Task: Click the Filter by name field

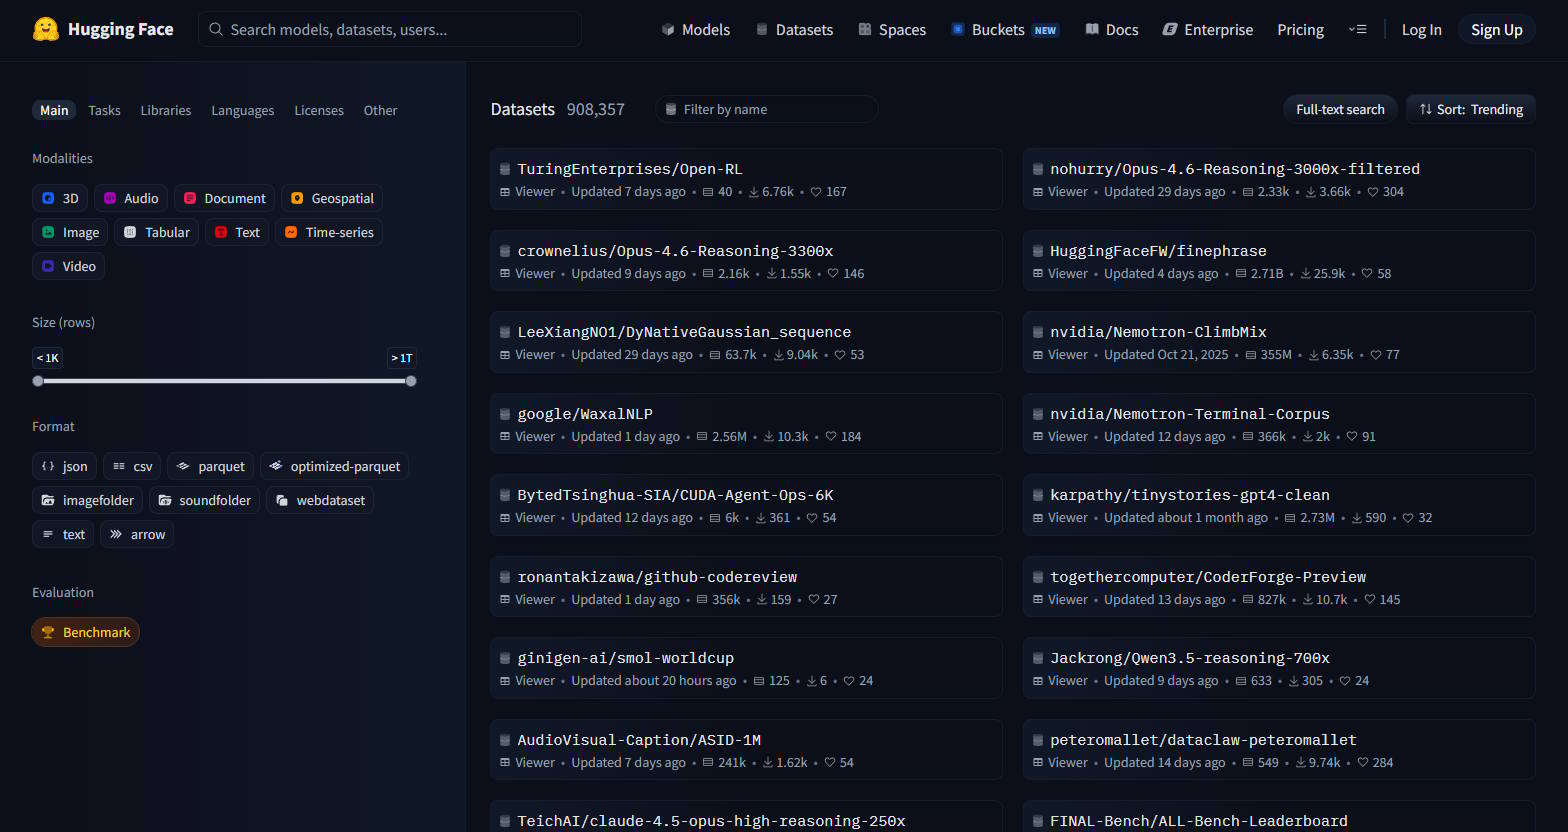Action: pyautogui.click(x=767, y=109)
